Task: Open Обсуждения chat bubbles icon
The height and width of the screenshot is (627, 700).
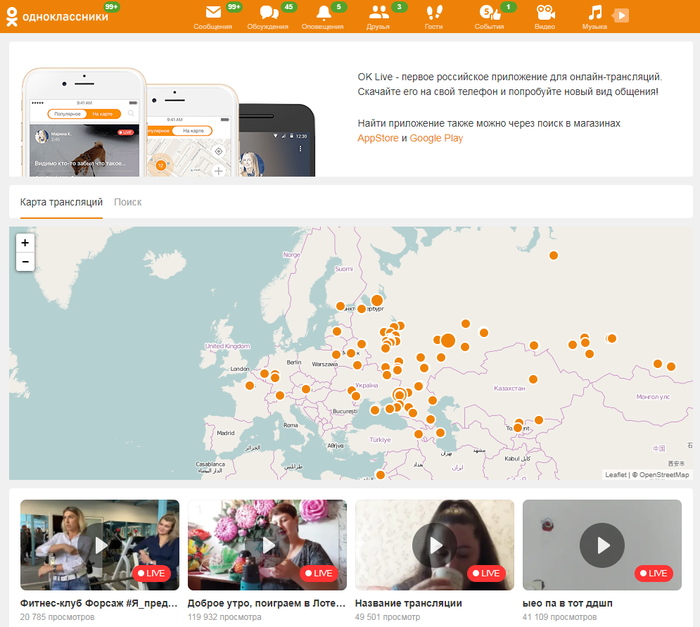Action: coord(267,13)
